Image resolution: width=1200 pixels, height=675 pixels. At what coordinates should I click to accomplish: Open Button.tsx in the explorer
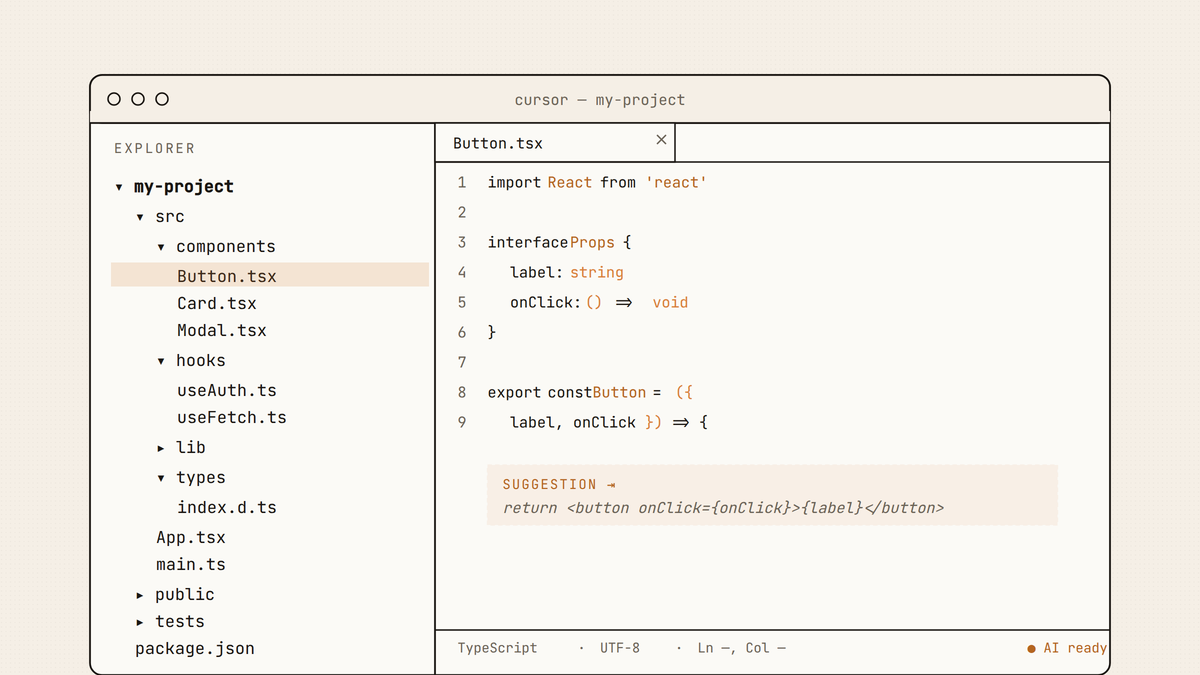[270, 276]
